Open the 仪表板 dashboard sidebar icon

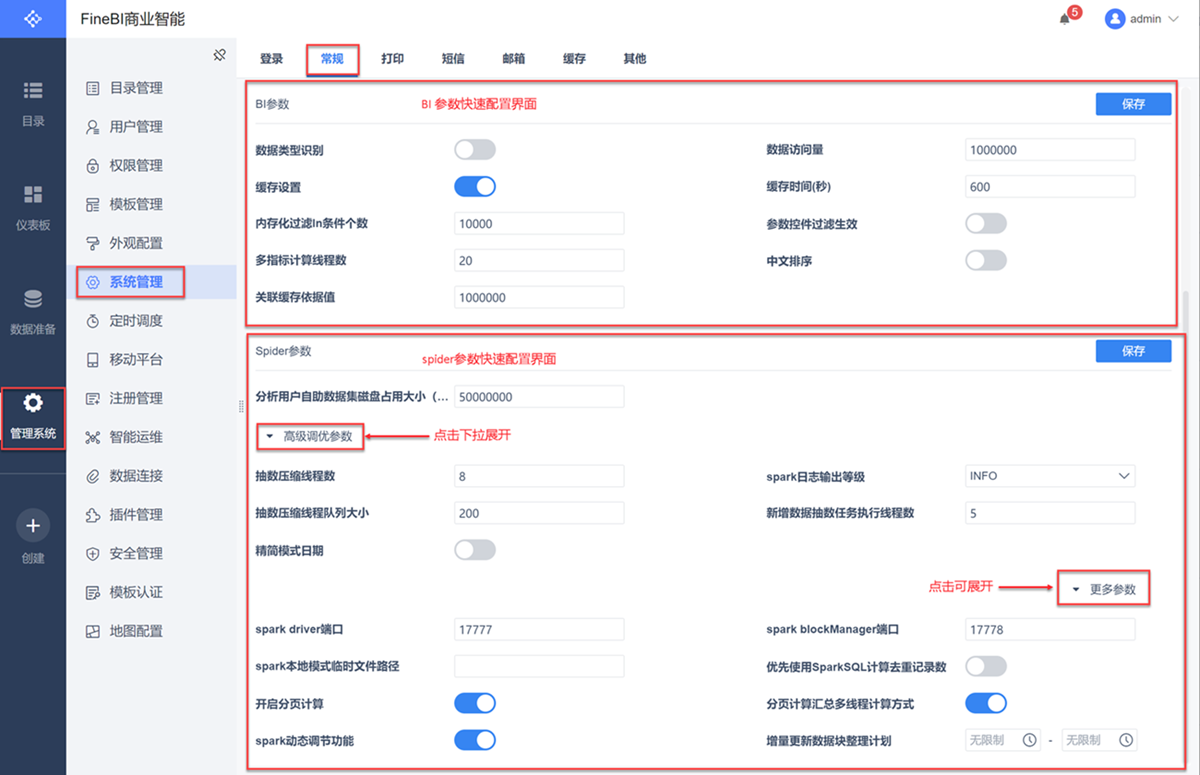coord(33,194)
